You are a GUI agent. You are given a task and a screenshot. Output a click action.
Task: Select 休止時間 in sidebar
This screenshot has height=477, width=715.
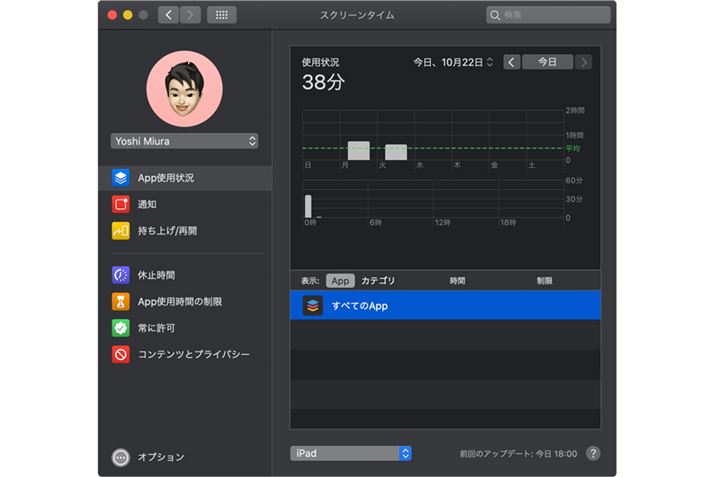(185, 275)
